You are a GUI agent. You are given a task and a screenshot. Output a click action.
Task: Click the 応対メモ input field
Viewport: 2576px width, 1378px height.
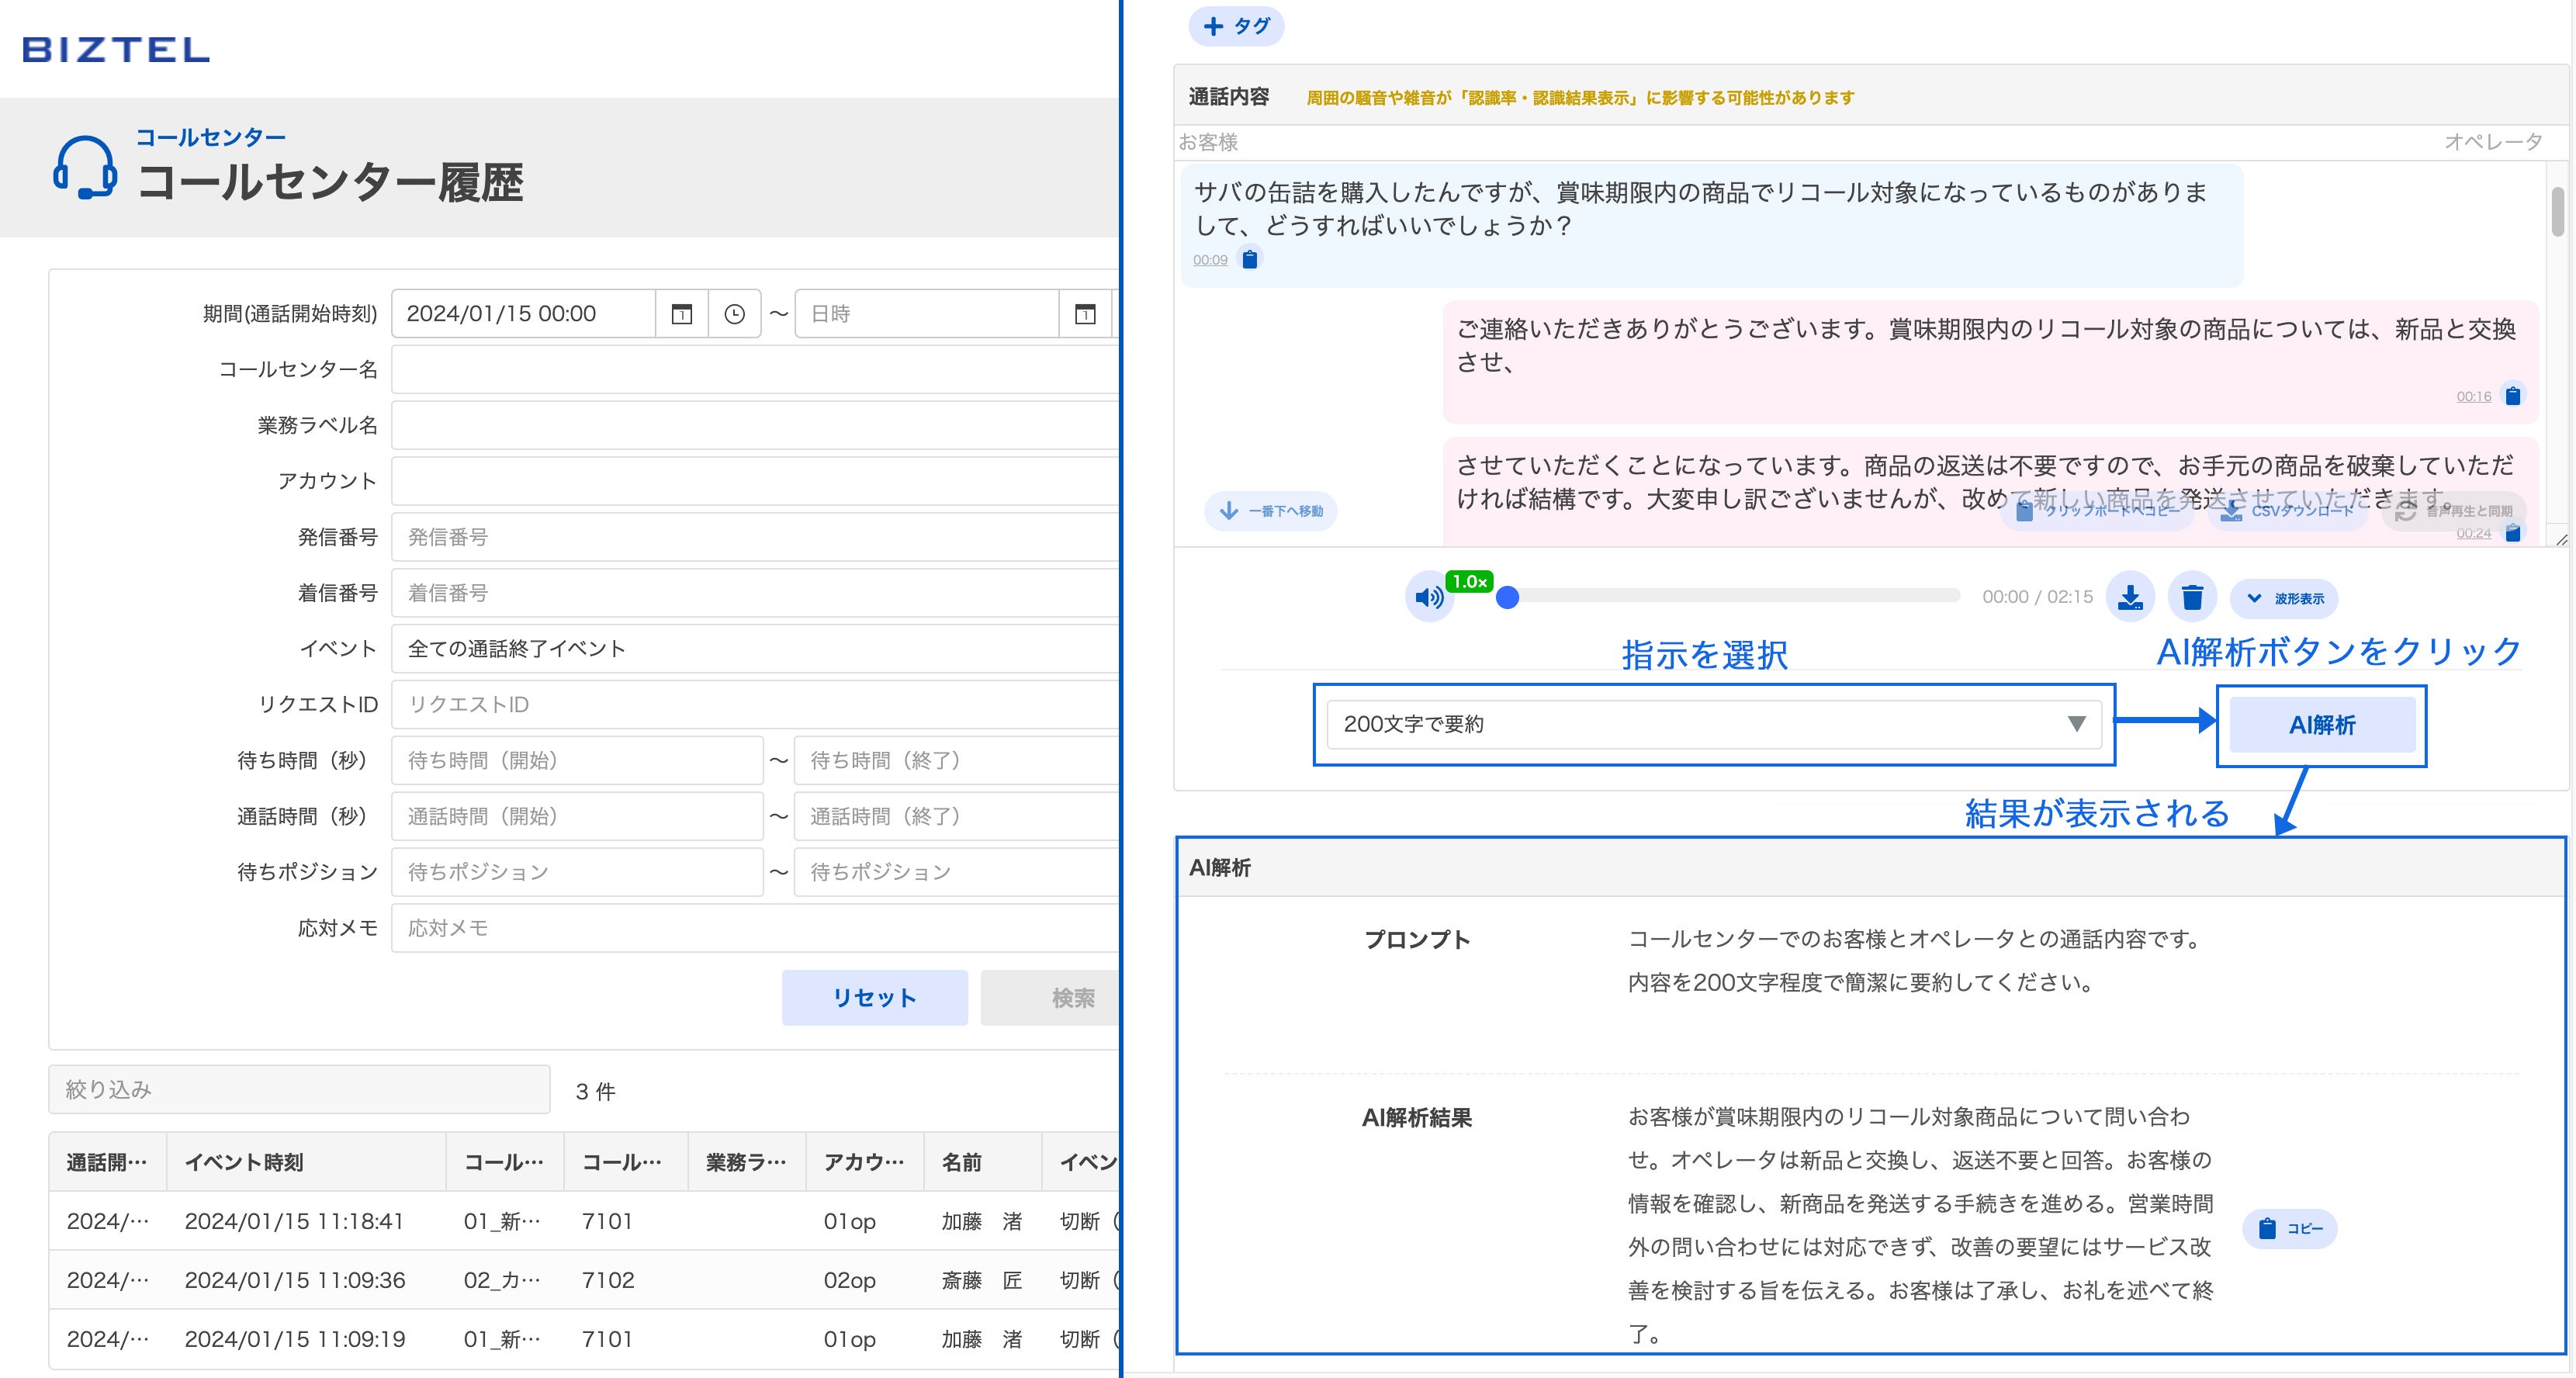755,928
